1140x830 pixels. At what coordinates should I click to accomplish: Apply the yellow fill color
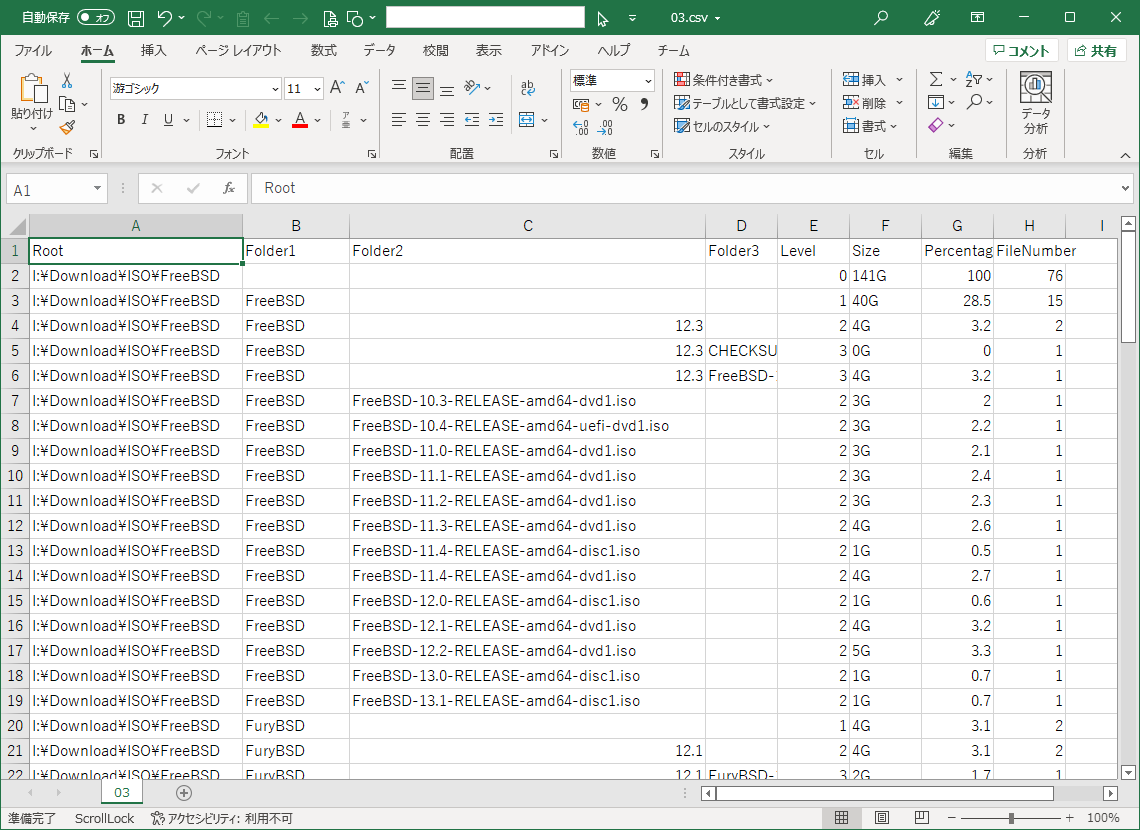pos(261,120)
